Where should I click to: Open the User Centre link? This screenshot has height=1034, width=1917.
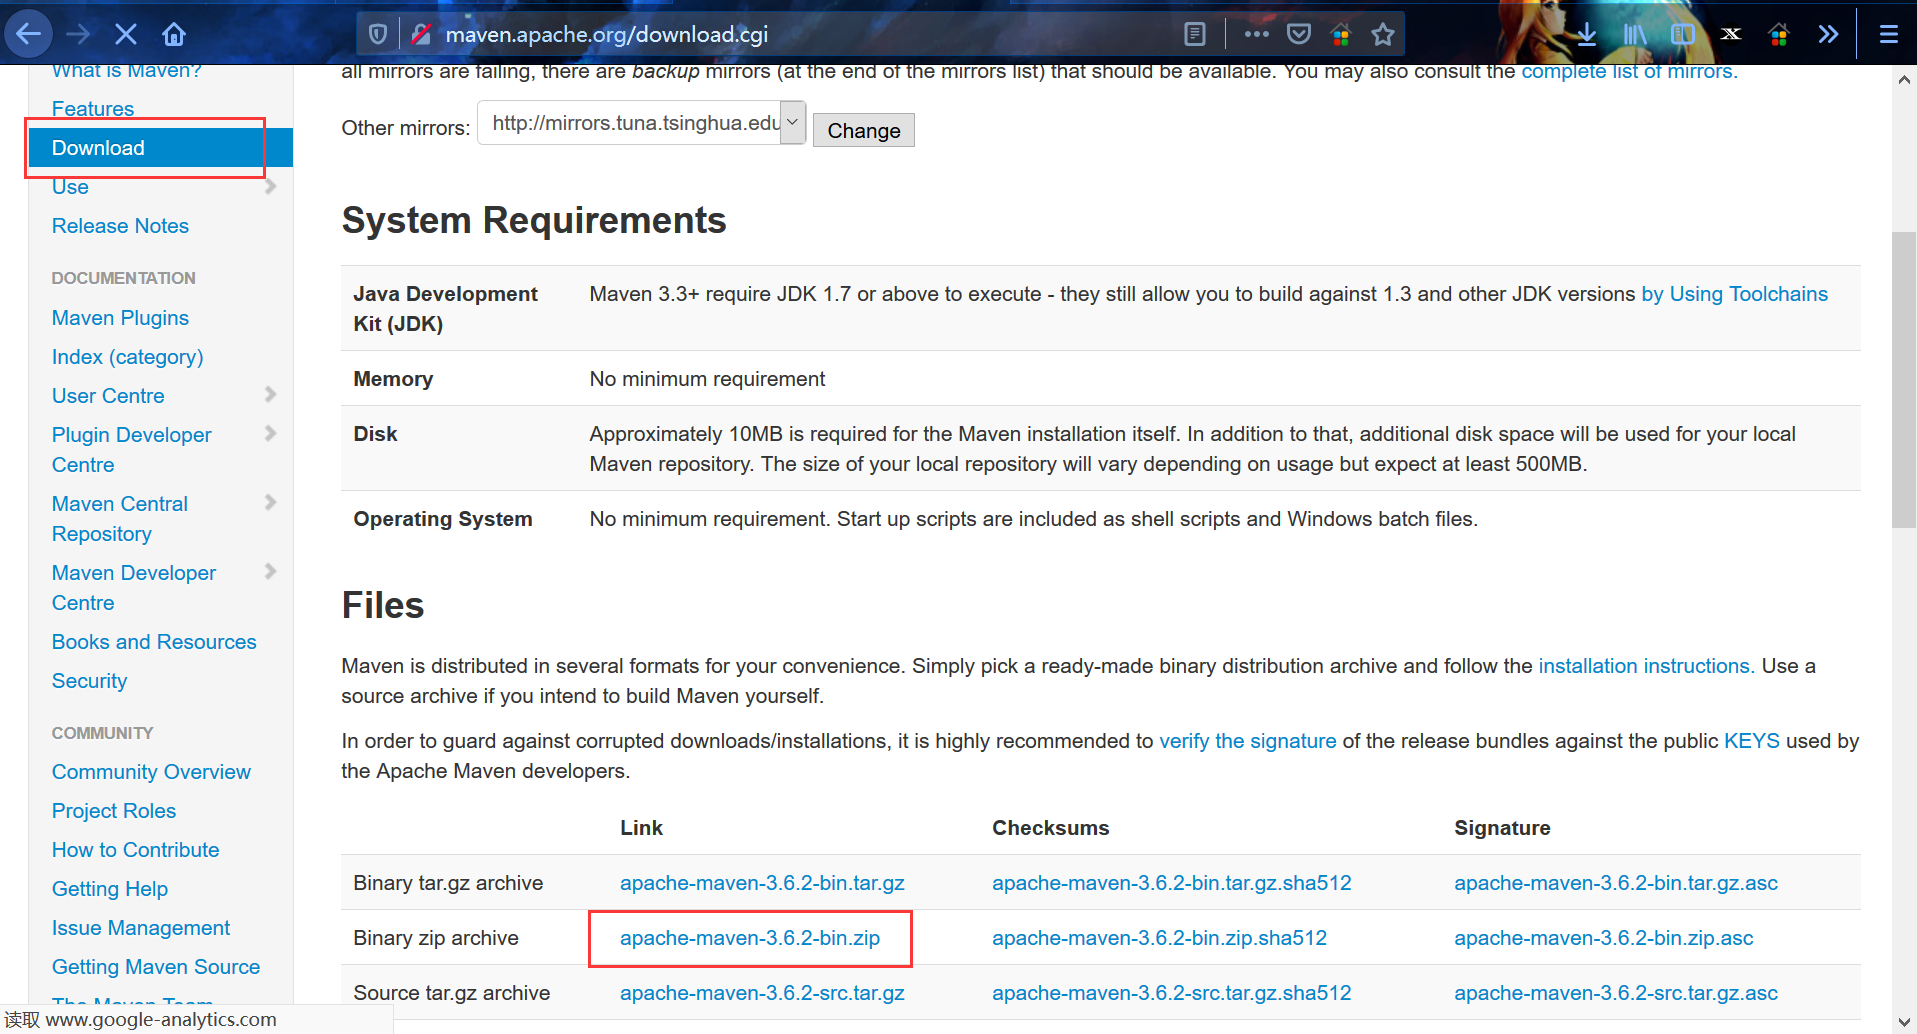pos(108,396)
